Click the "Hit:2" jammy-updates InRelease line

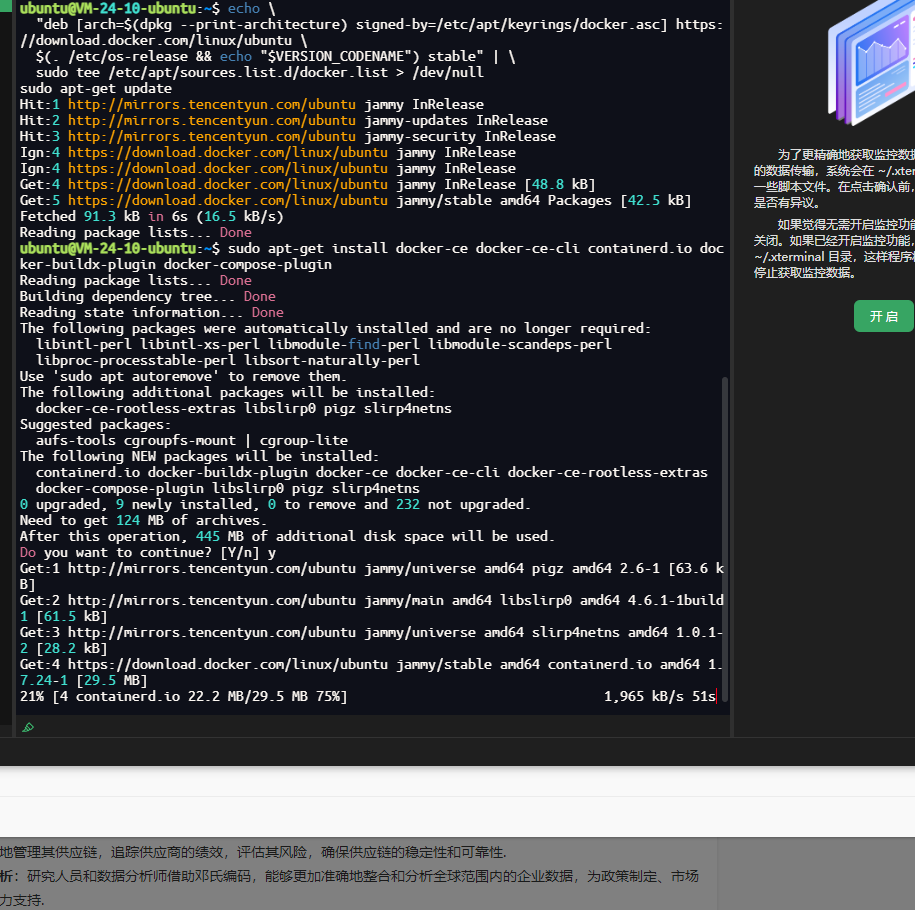click(284, 120)
